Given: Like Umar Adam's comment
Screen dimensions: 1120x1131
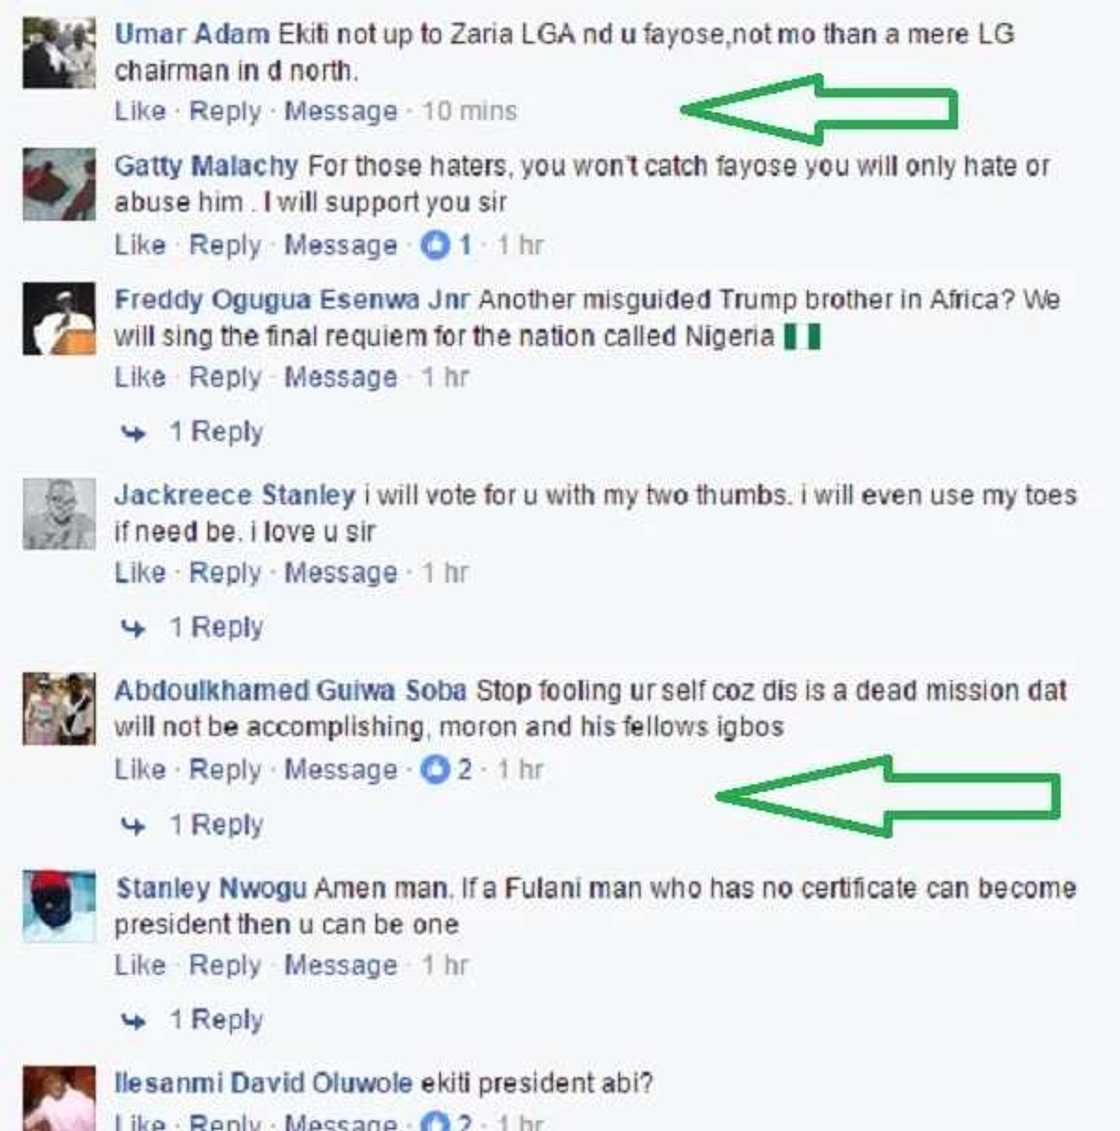Looking at the screenshot, I should (x=140, y=111).
